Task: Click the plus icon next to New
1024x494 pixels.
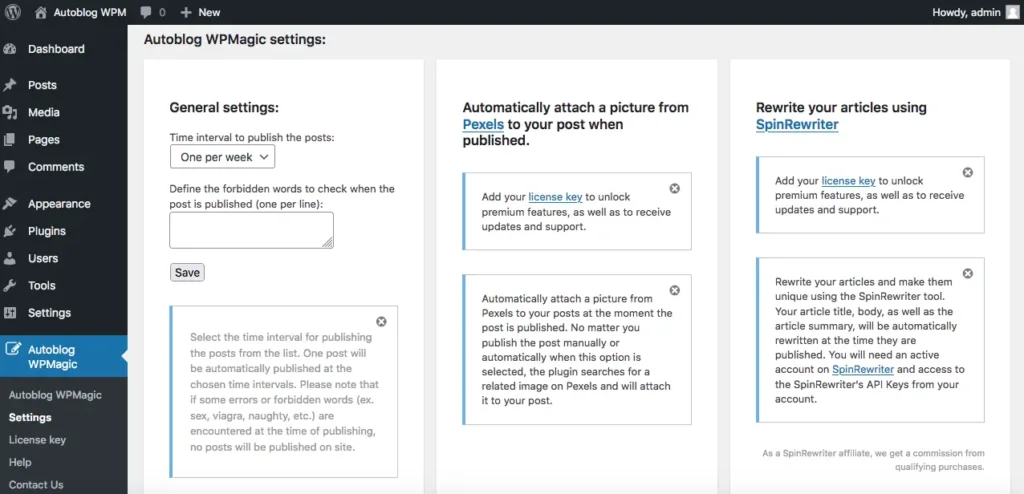Action: coord(186,12)
